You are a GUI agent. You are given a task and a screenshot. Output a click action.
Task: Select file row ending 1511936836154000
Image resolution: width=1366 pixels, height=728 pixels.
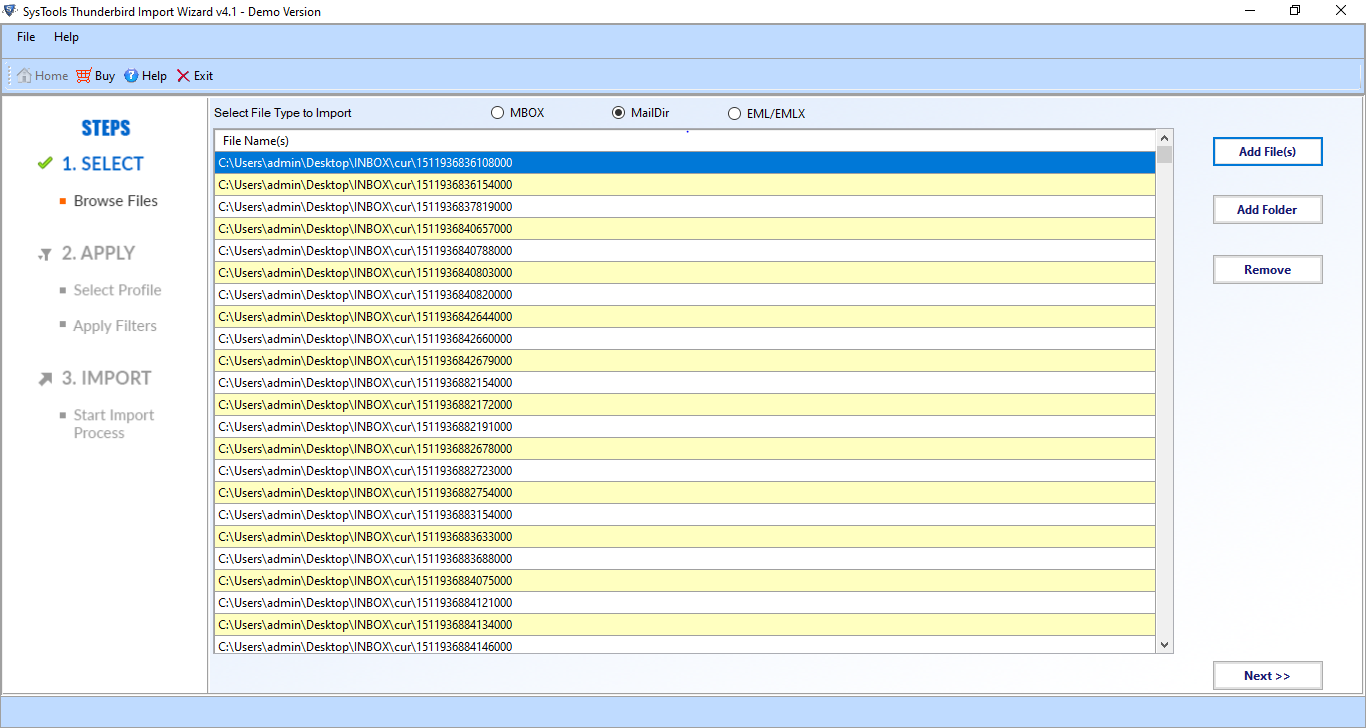(x=685, y=185)
